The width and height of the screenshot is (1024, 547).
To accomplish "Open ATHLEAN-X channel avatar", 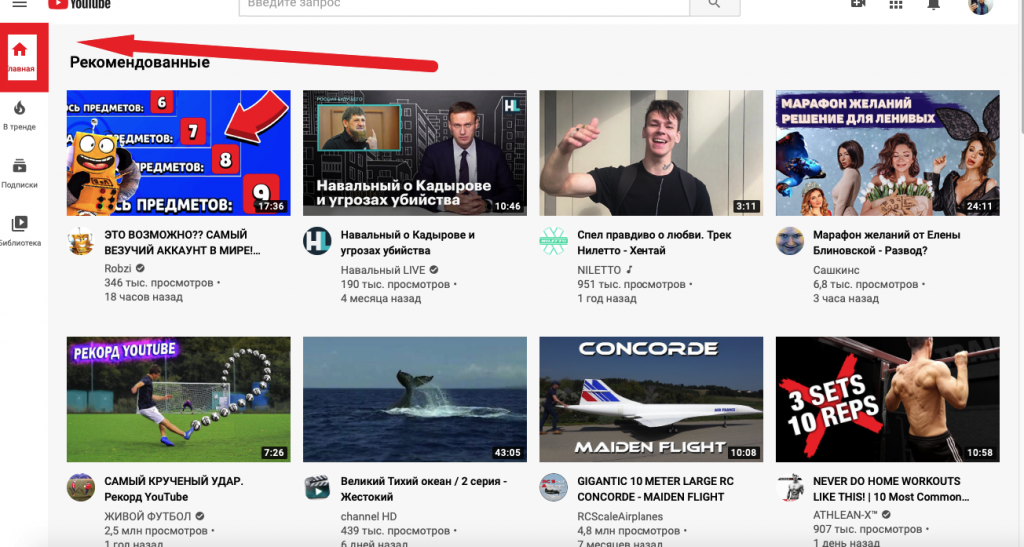I will tap(790, 488).
